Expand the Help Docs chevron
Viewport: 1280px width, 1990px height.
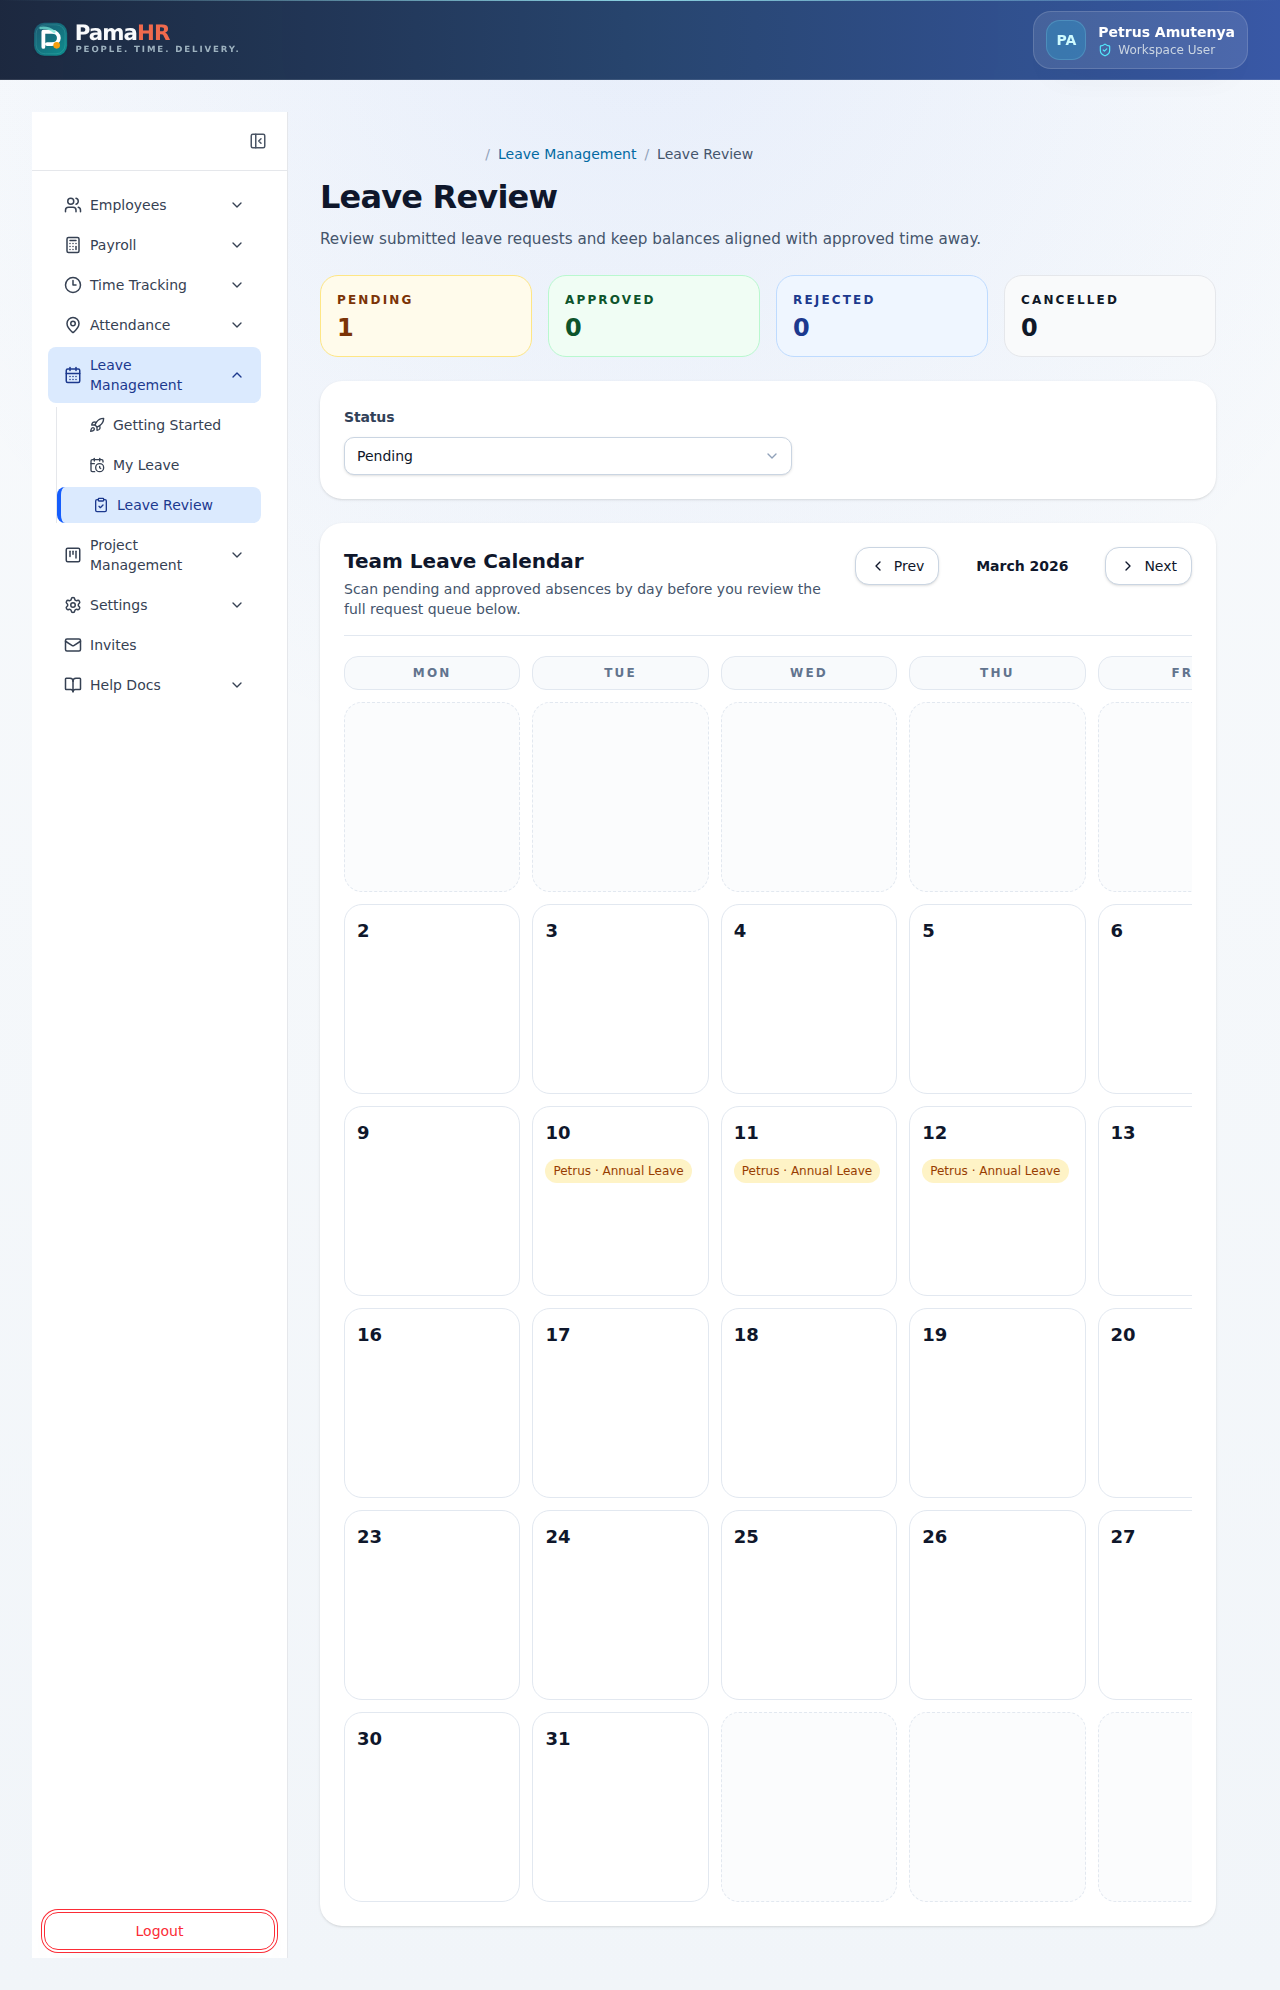(x=237, y=685)
